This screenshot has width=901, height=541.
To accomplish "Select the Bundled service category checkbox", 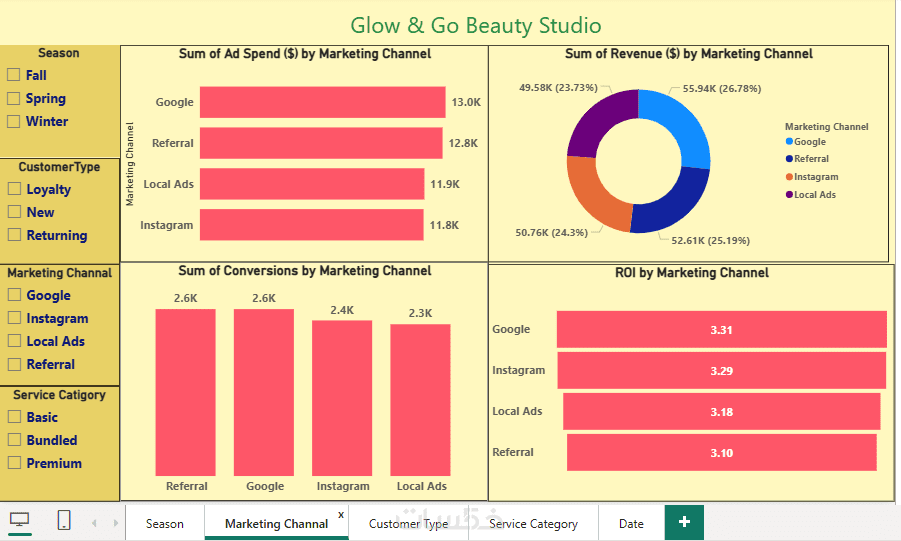I will tap(14, 440).
